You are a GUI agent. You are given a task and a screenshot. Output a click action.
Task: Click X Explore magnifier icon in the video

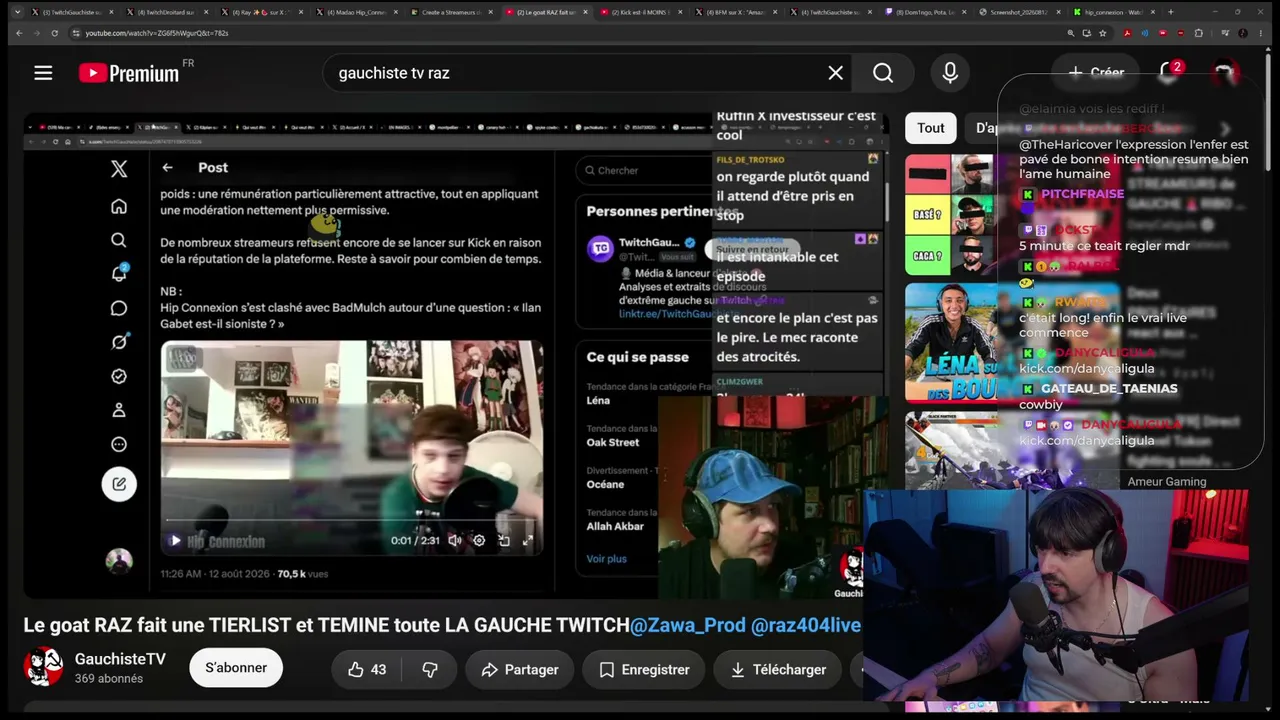pos(119,240)
